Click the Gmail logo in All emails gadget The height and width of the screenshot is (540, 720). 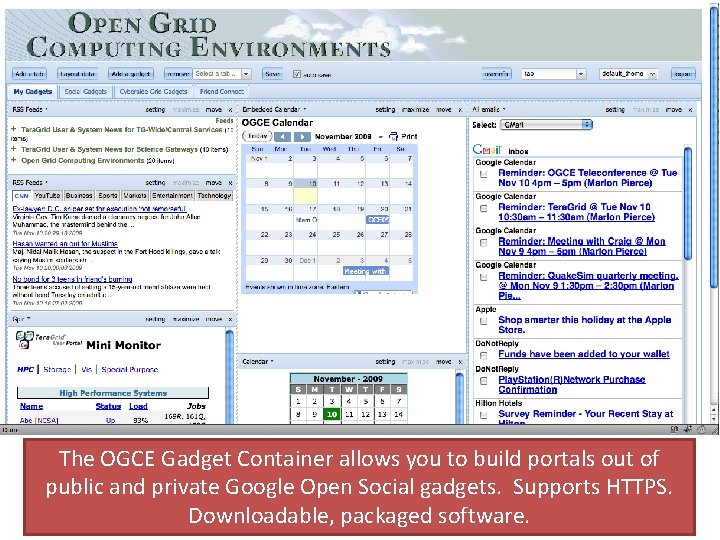click(487, 150)
